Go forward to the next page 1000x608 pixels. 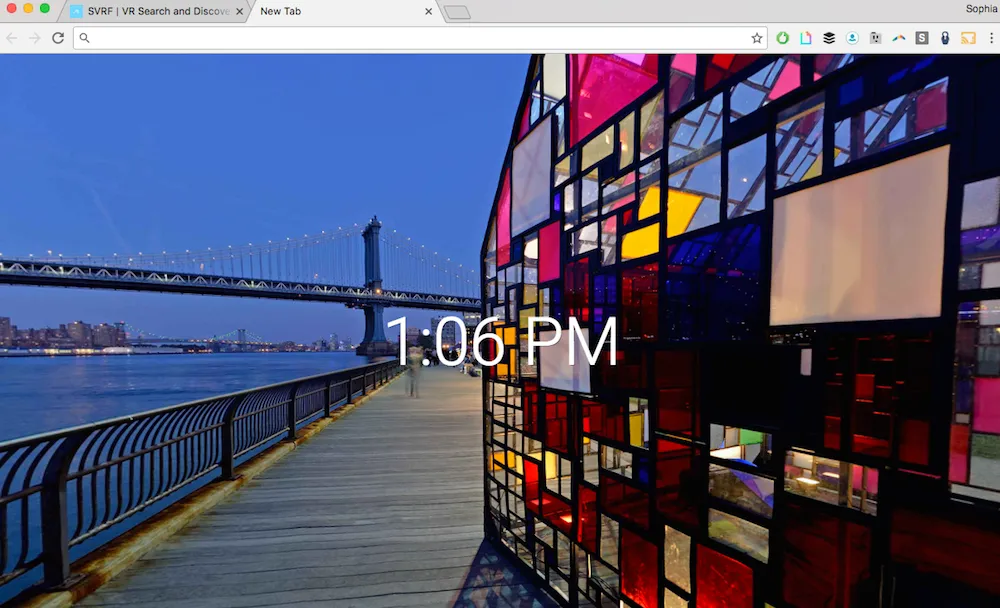[x=35, y=38]
